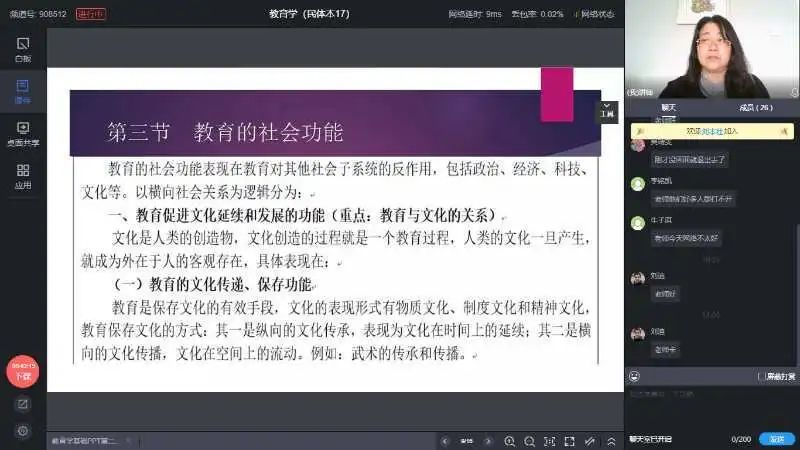Click 牛子琪's avatar in chat
The image size is (800, 450).
coord(638,223)
